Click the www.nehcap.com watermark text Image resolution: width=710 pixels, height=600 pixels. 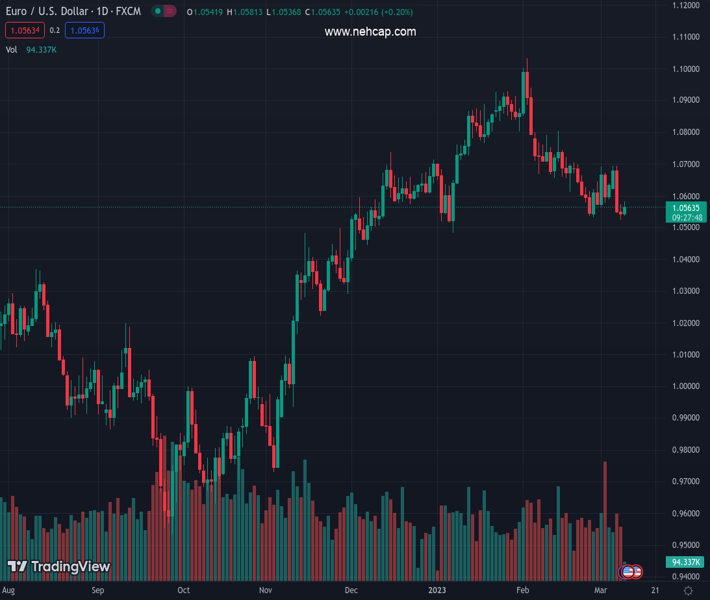point(370,32)
